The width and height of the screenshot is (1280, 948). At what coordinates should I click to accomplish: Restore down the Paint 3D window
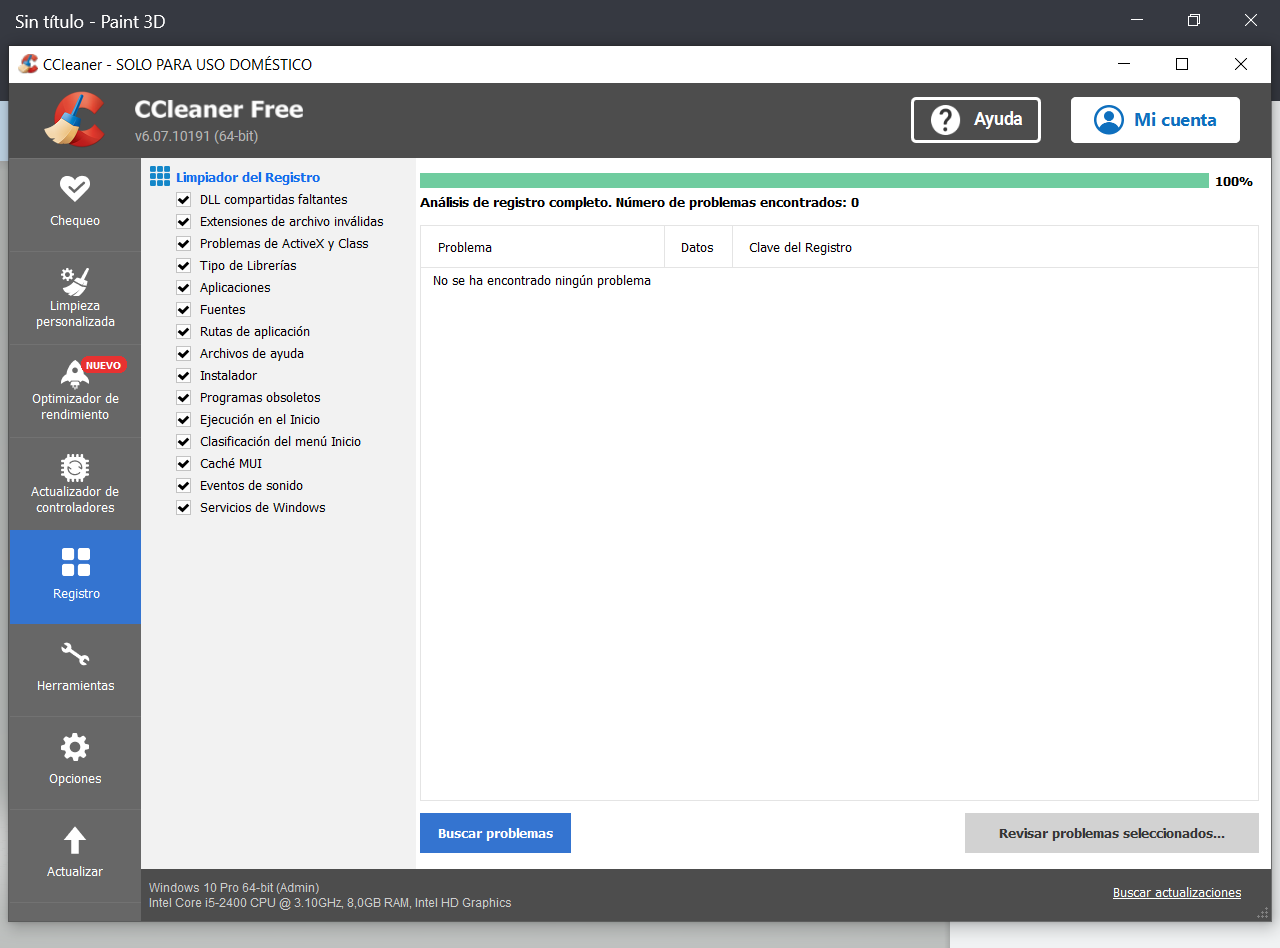pos(1194,20)
